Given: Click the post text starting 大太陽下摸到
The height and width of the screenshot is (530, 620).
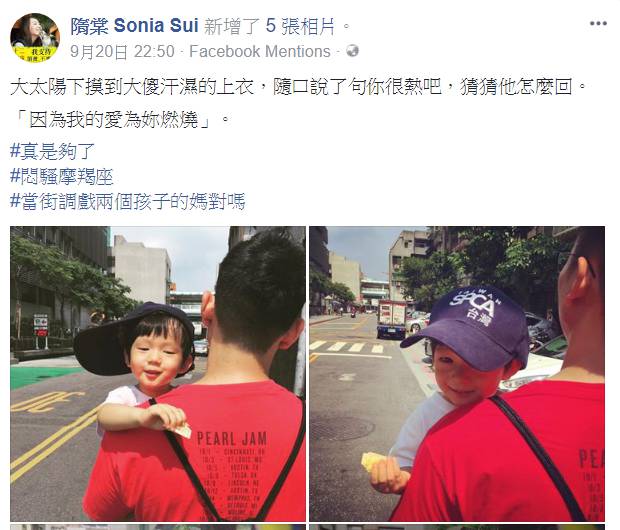Looking at the screenshot, I should coord(299,87).
